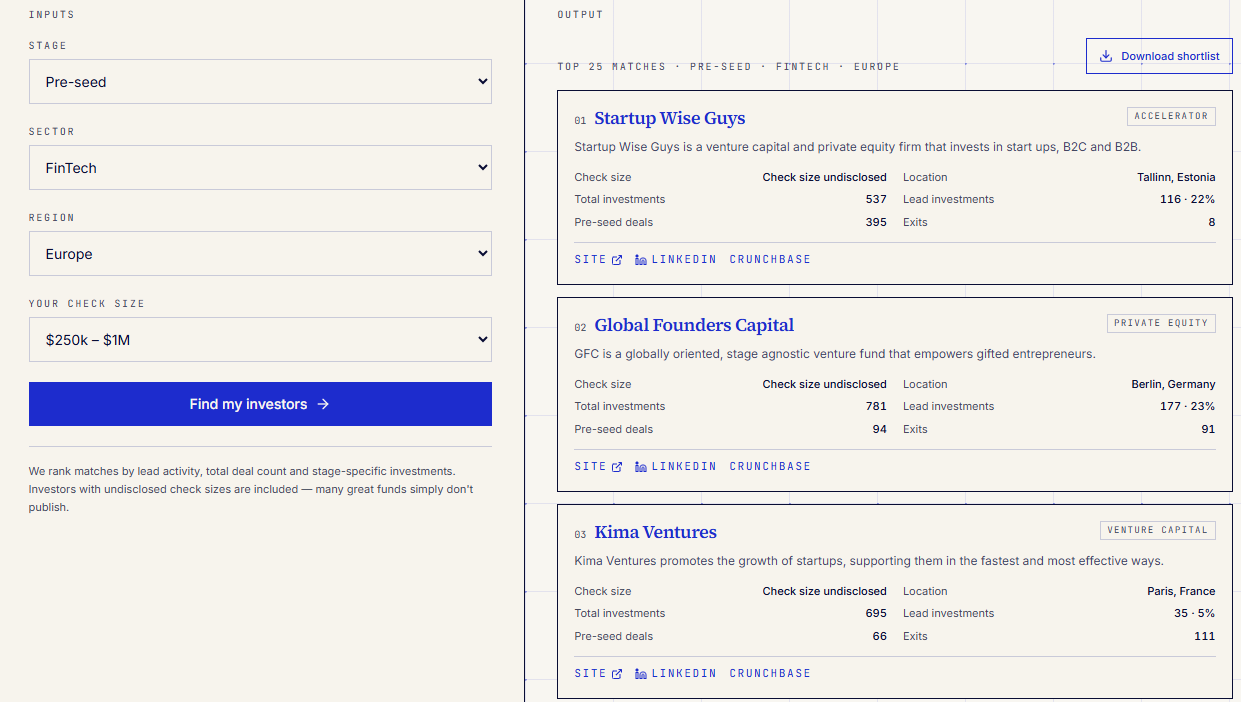Viewport: 1241px width, 702px height.
Task: Click the Find my investors button
Action: (260, 404)
